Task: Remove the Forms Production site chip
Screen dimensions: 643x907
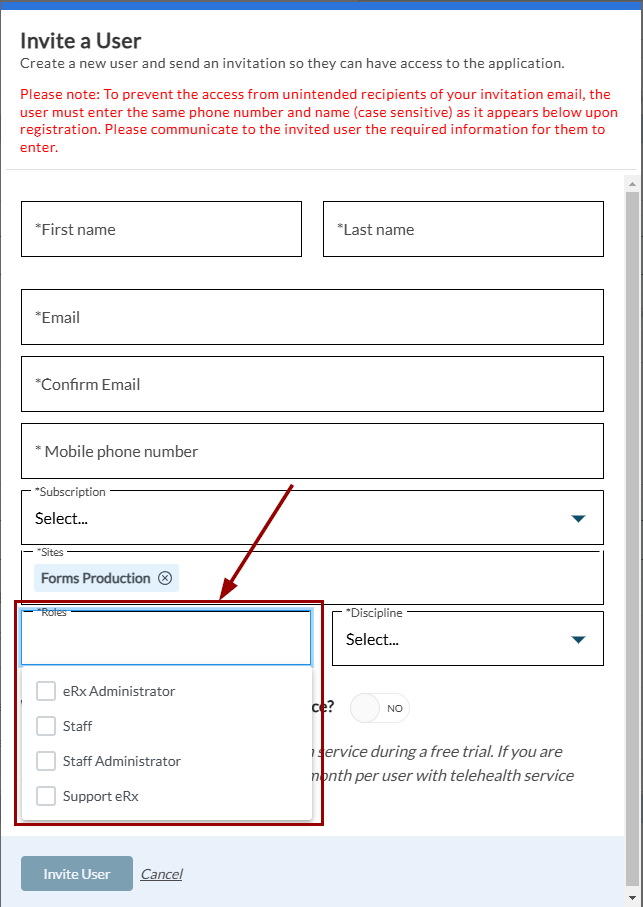Action: (165, 578)
